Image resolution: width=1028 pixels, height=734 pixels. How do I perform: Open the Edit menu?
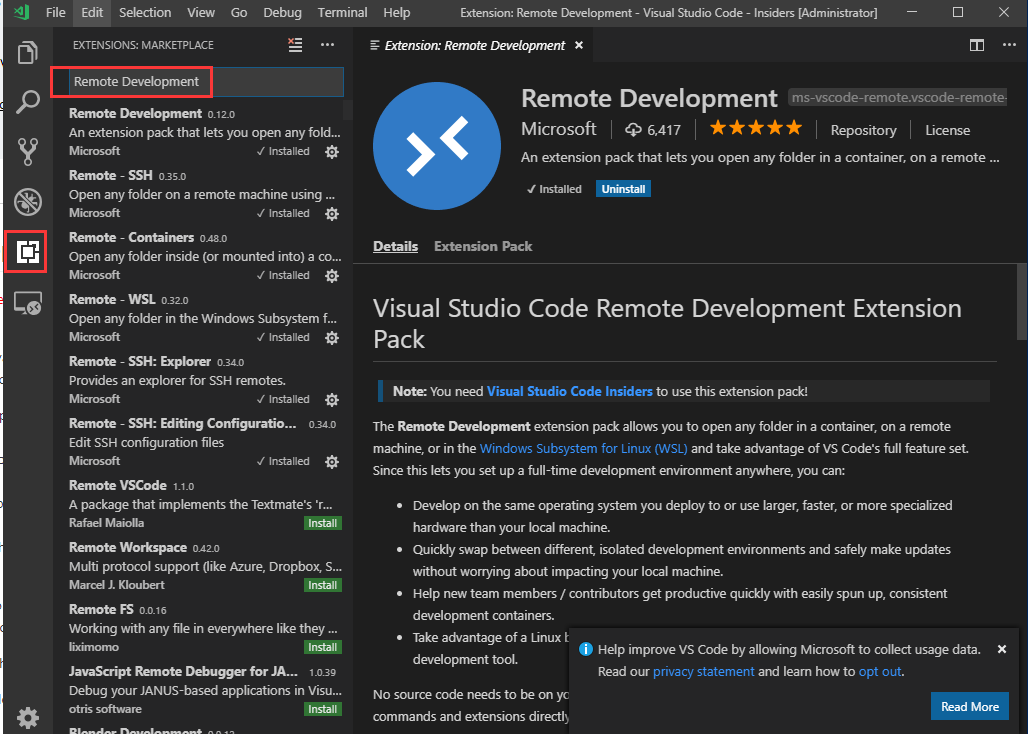coord(92,13)
